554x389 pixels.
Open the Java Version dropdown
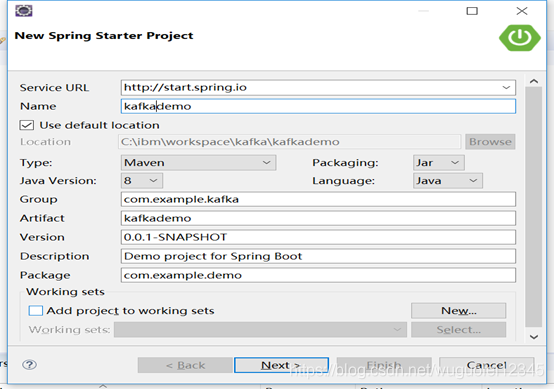coord(142,181)
